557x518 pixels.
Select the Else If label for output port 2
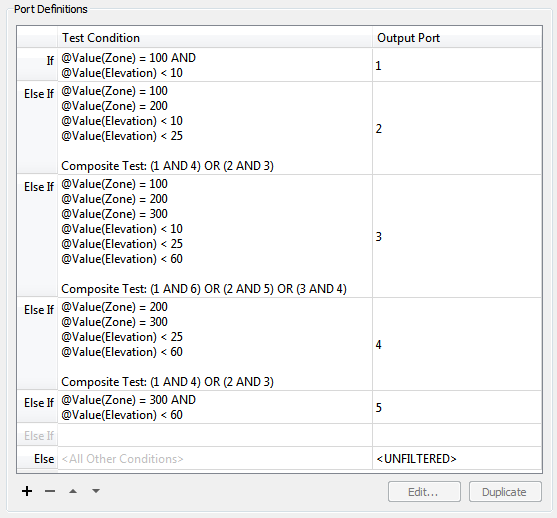[x=37, y=128]
